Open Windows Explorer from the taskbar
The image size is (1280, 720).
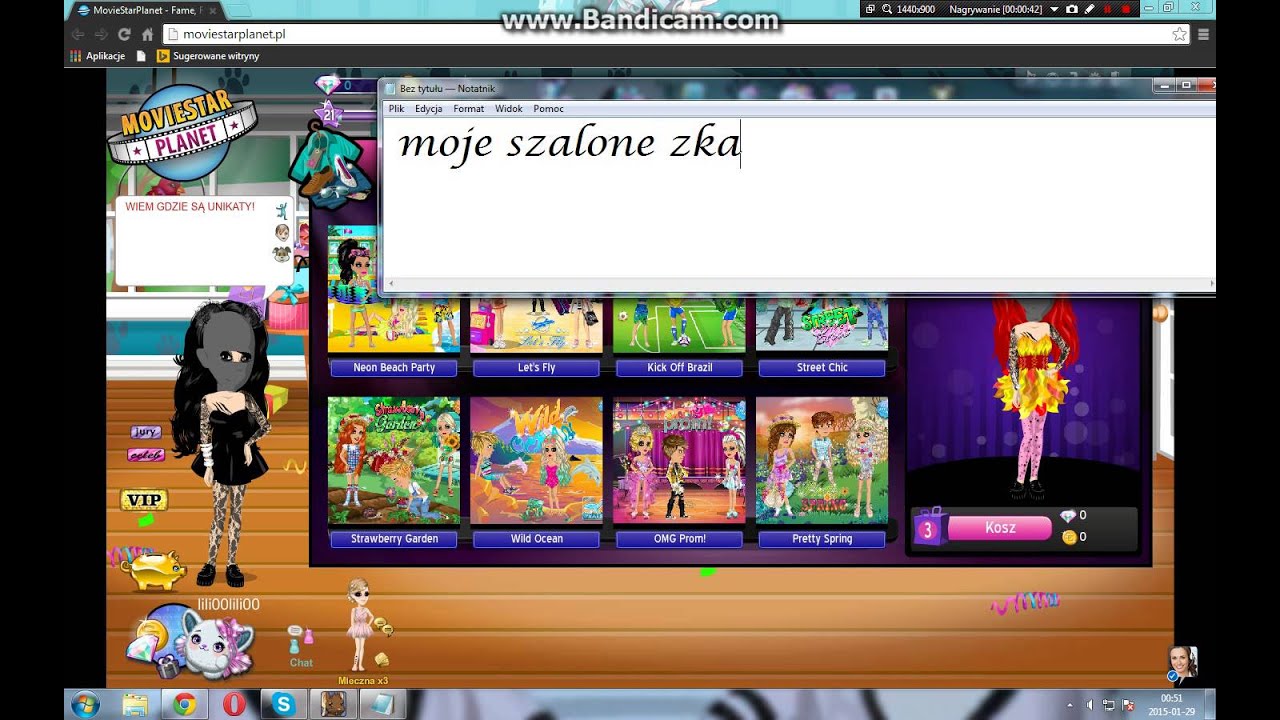point(135,704)
